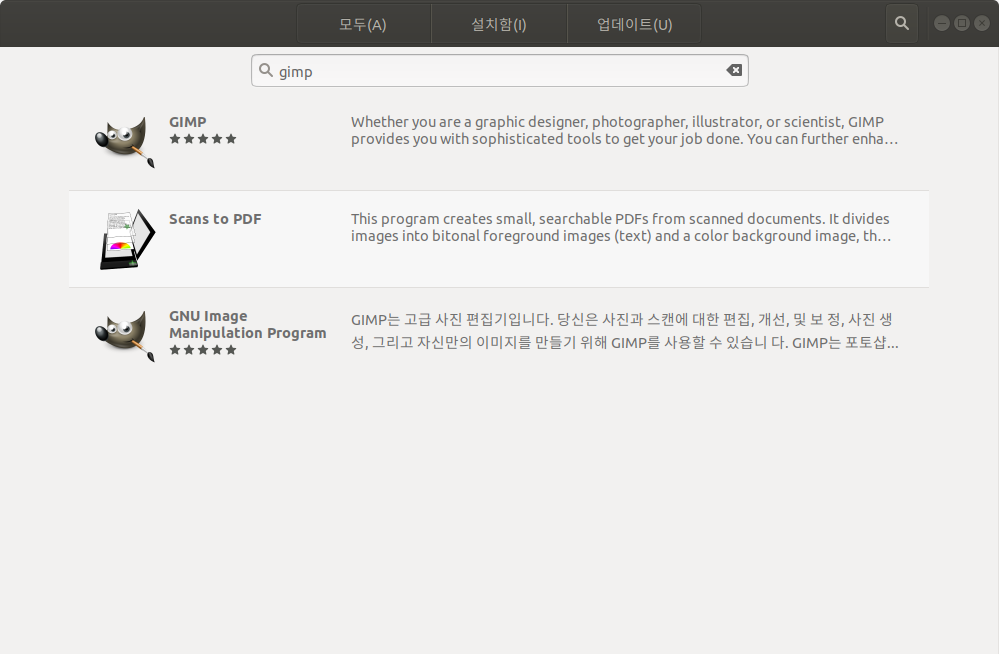
Task: Open the Scans to PDF scanner icon
Action: click(127, 239)
